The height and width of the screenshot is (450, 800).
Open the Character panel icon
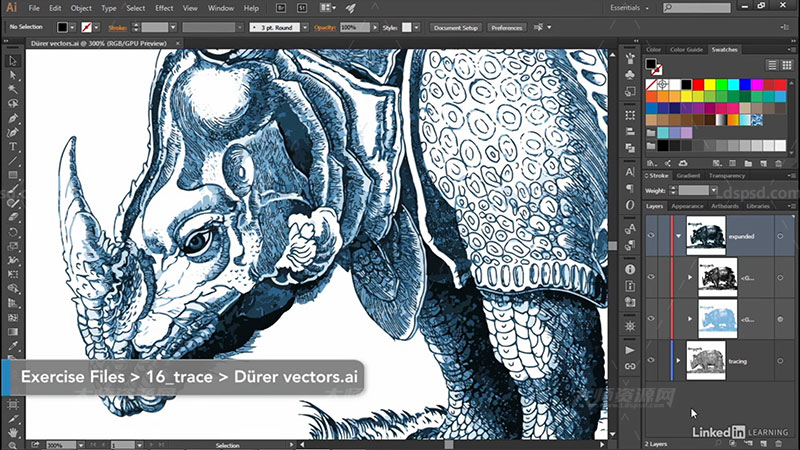tap(630, 172)
